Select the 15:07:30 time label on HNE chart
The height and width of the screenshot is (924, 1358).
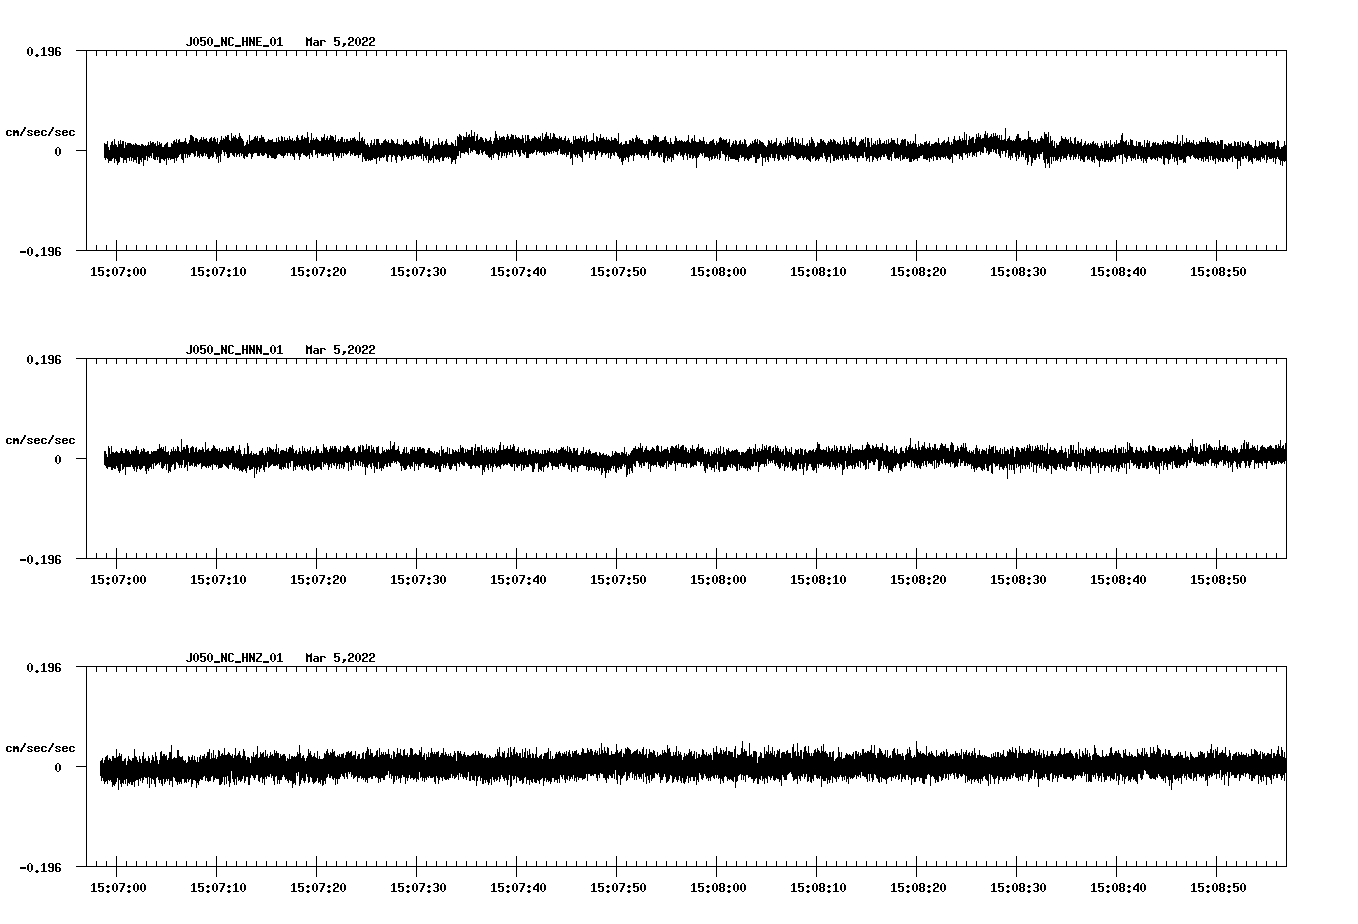pyautogui.click(x=418, y=272)
